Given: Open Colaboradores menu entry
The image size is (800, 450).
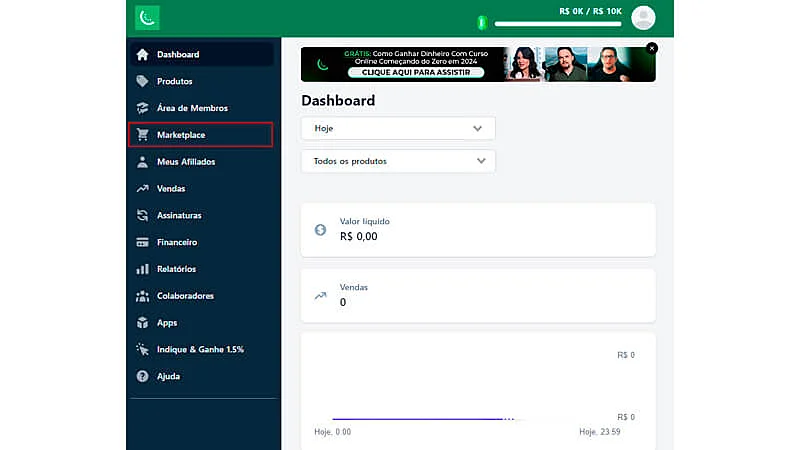Looking at the screenshot, I should [x=202, y=296].
